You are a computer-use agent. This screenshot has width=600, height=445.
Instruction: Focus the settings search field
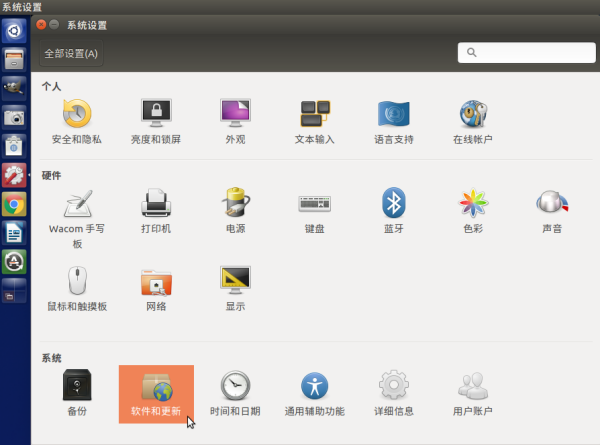[527, 52]
